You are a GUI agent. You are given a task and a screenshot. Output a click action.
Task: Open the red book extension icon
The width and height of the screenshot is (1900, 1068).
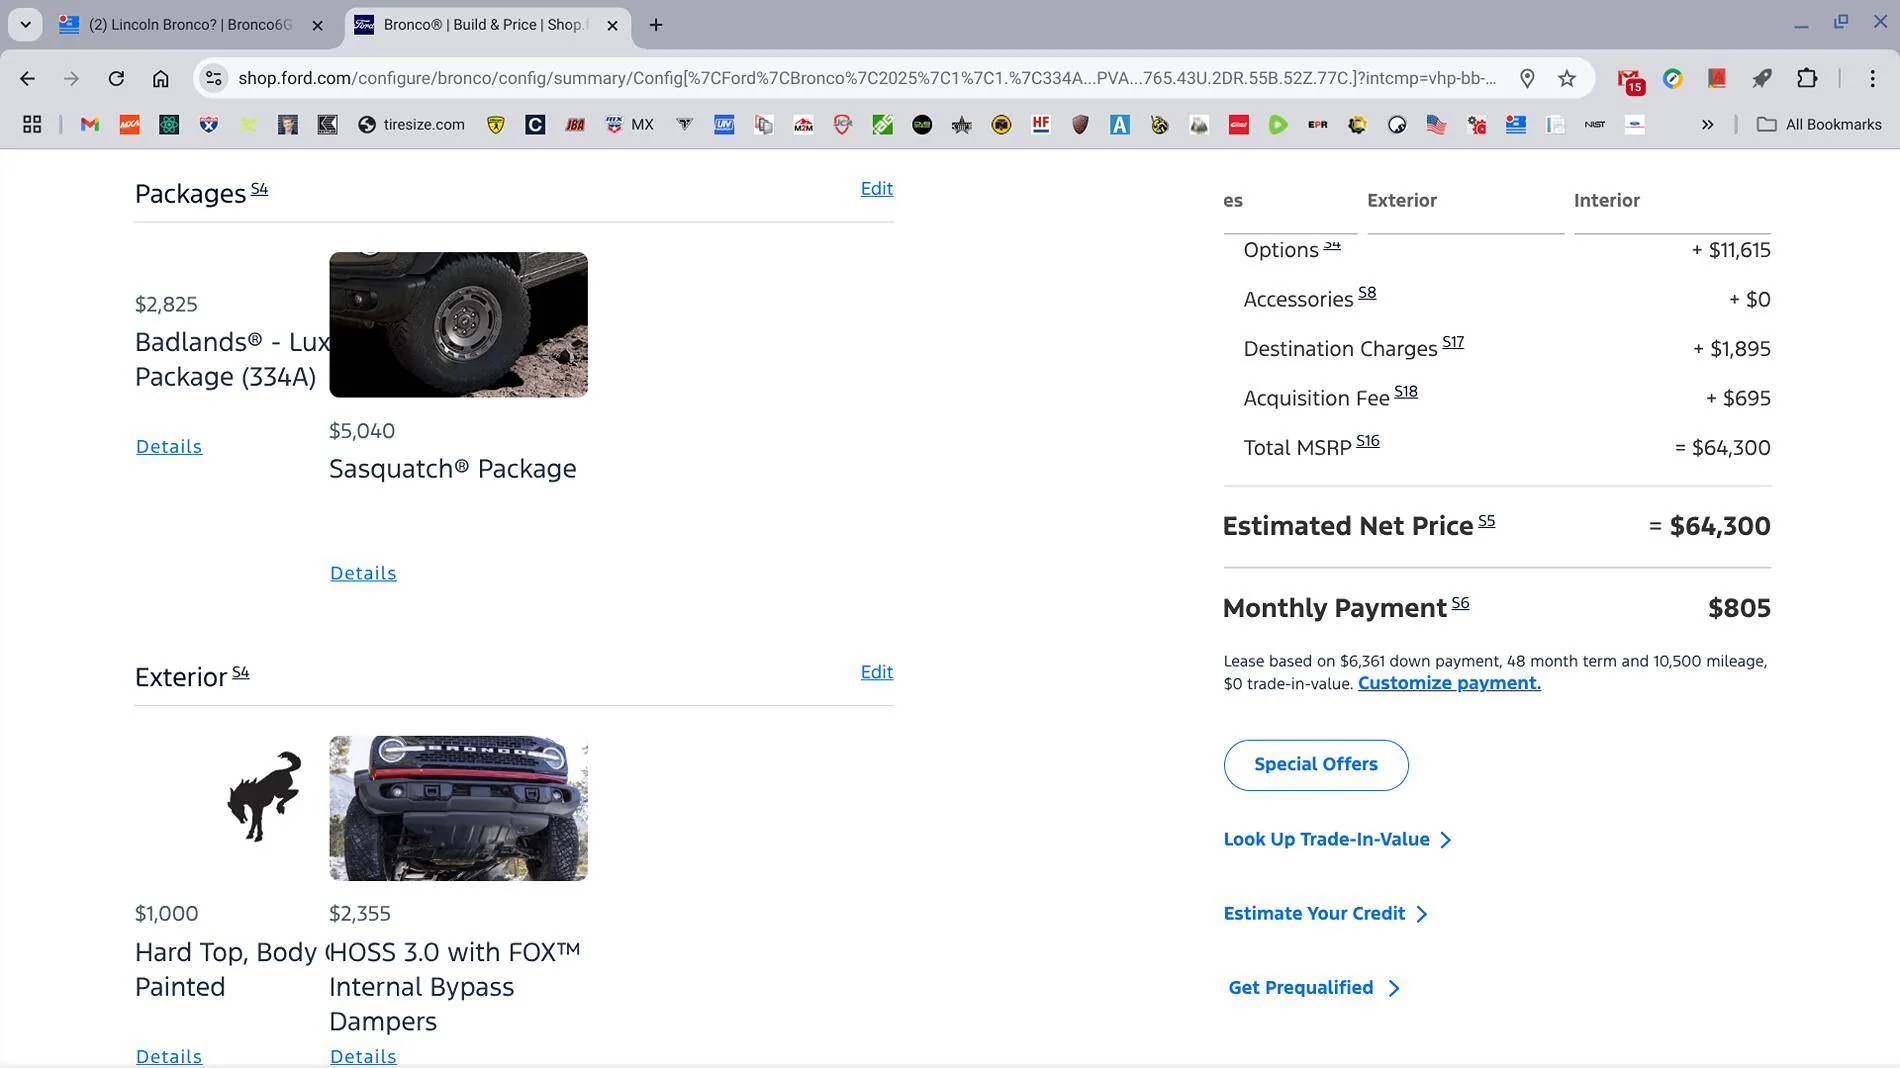tap(1717, 78)
